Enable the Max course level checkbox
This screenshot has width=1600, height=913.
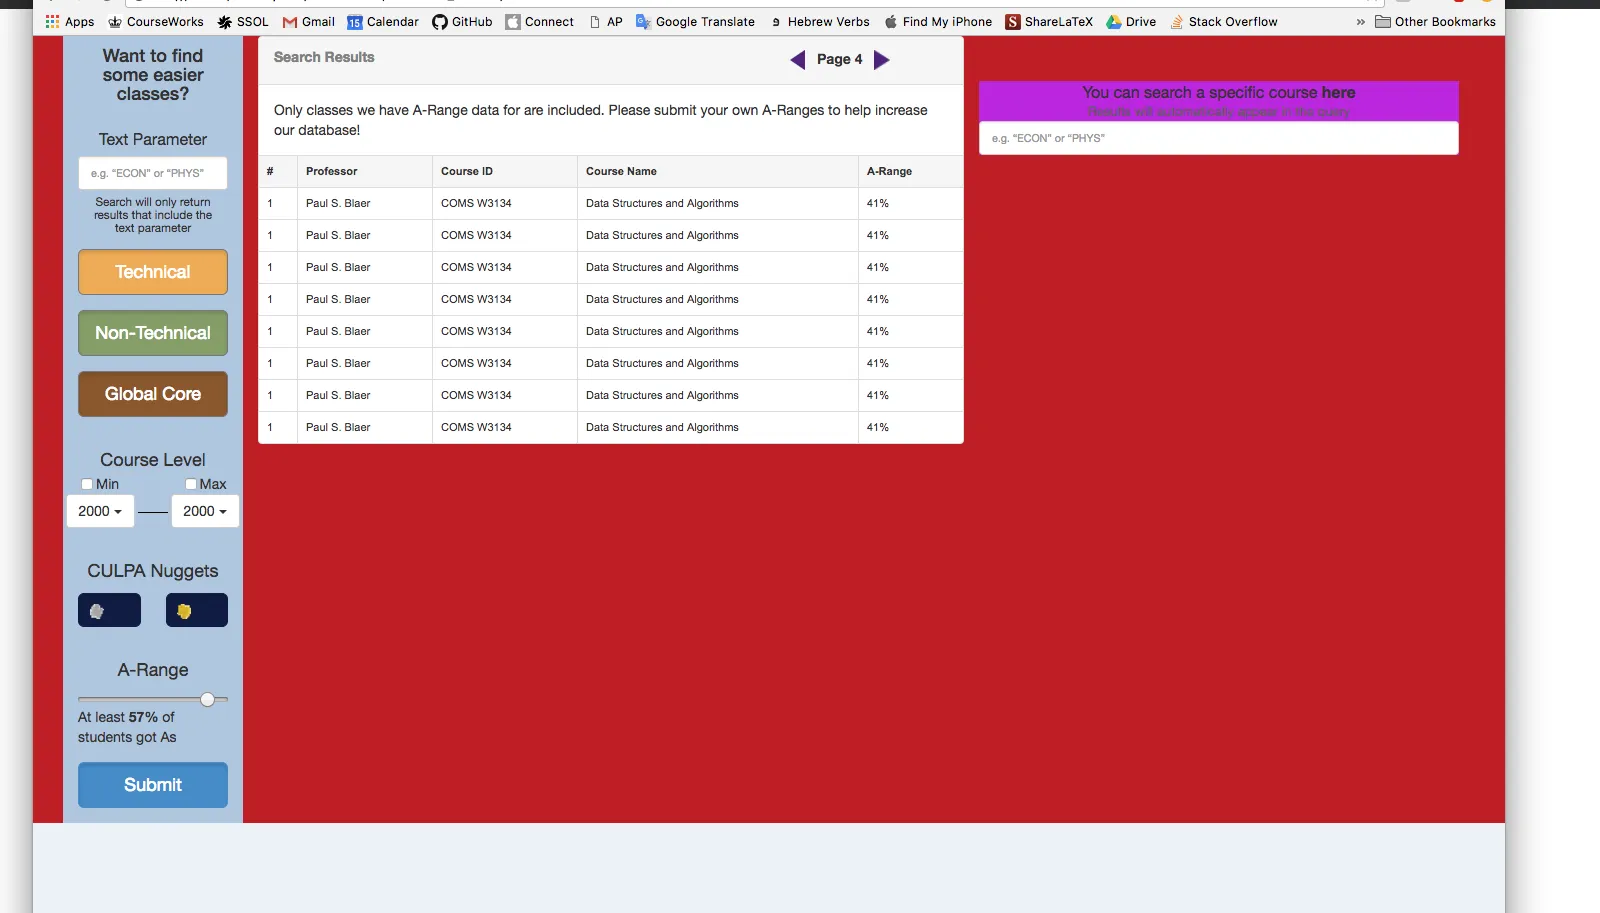pos(191,484)
